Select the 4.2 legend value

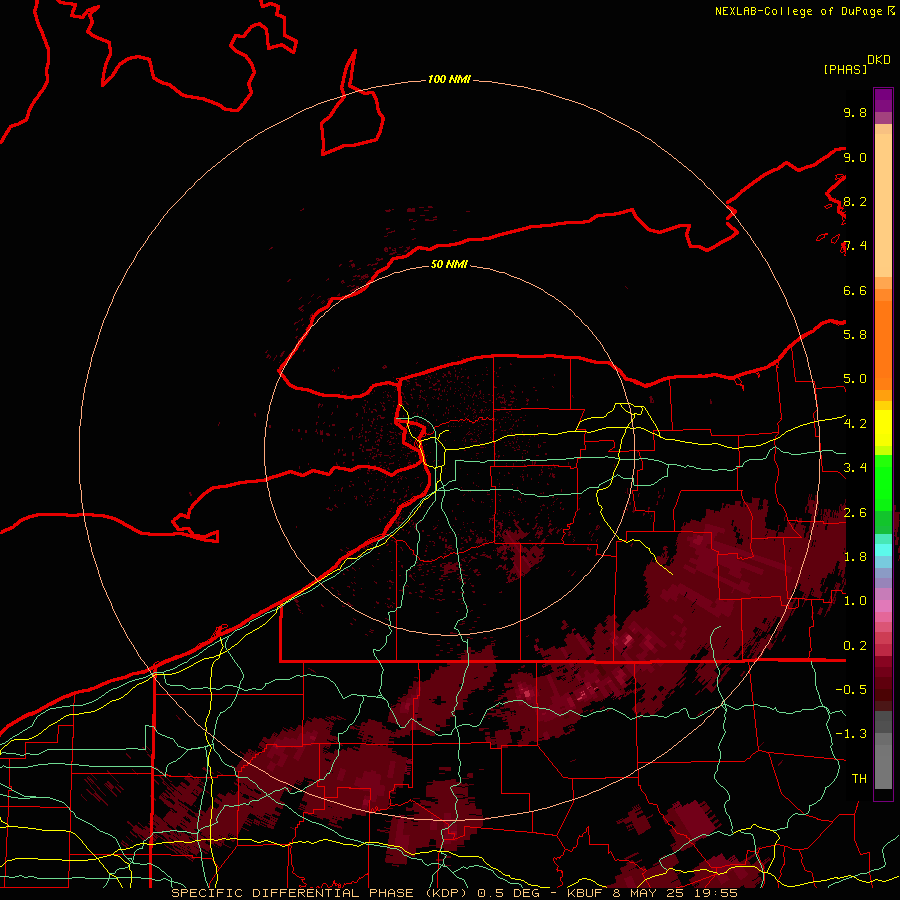(x=855, y=424)
